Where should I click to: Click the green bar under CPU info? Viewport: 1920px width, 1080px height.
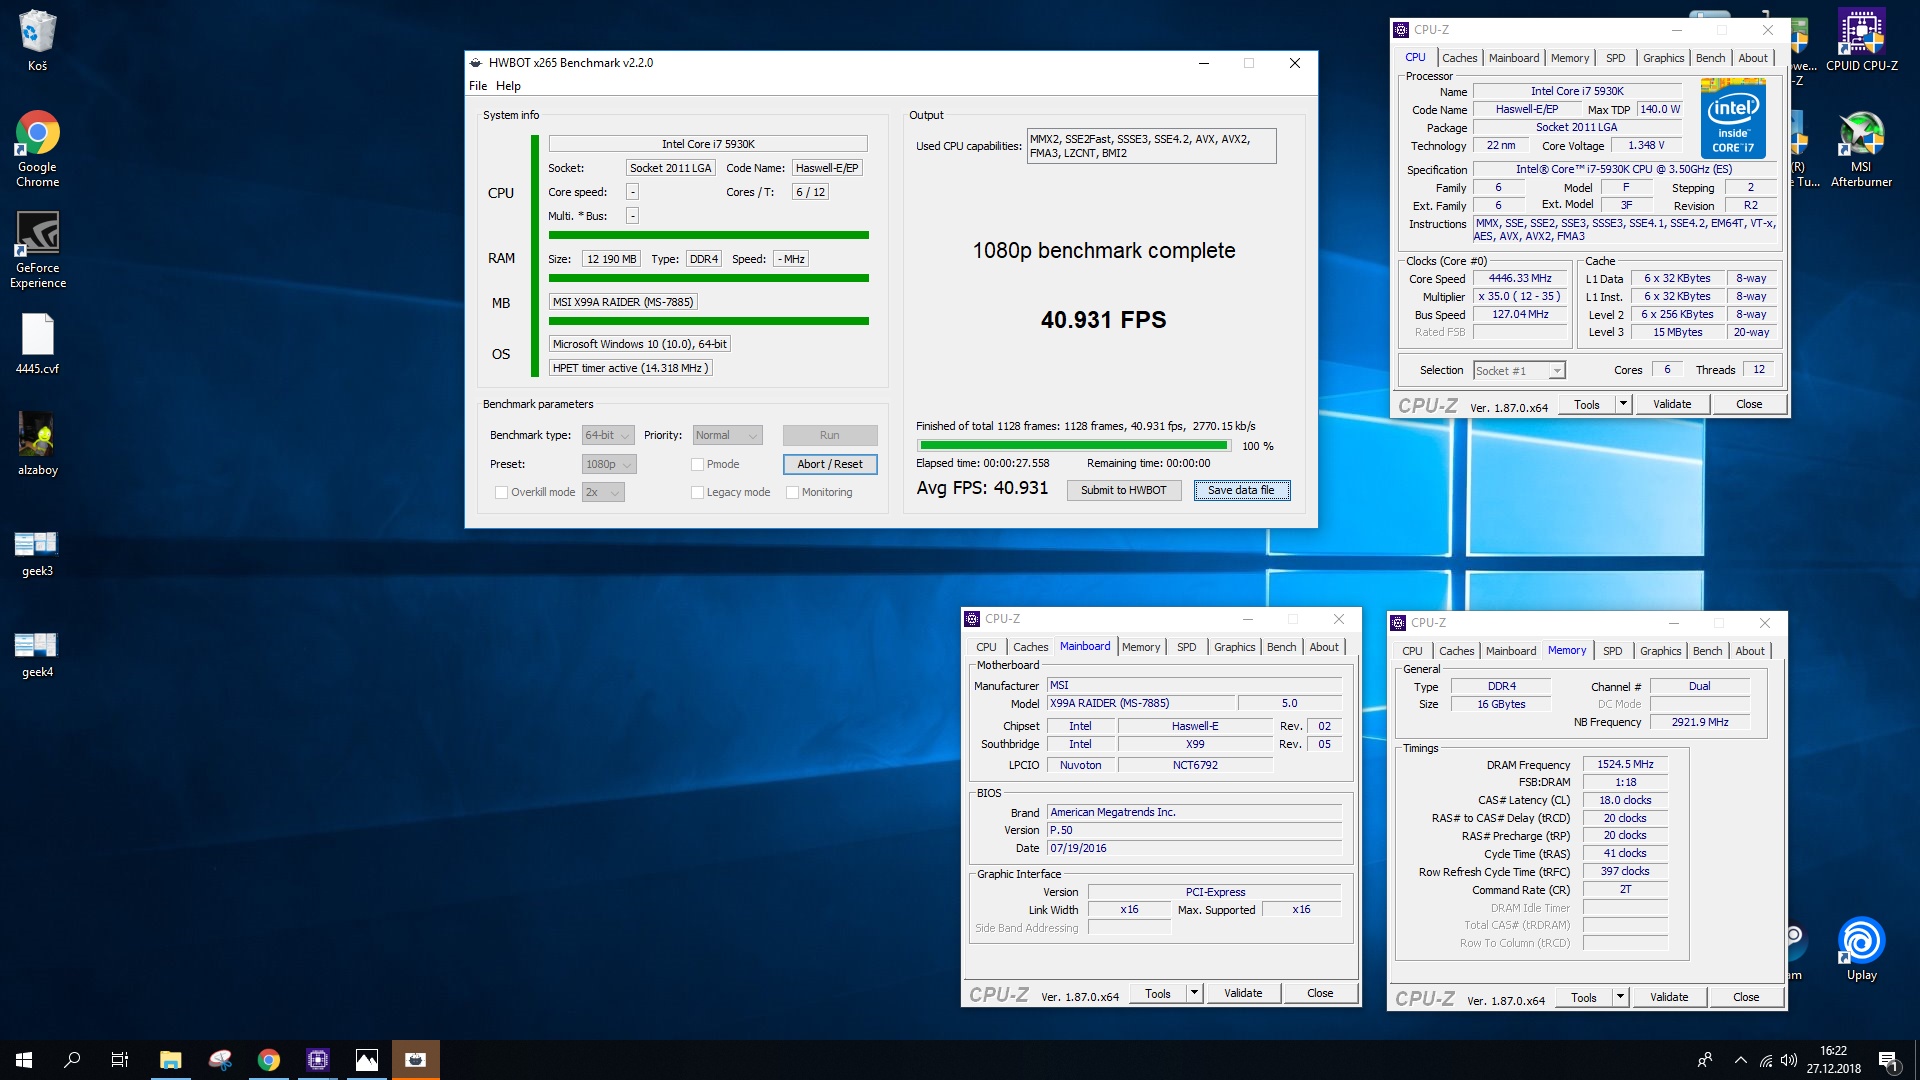point(708,235)
